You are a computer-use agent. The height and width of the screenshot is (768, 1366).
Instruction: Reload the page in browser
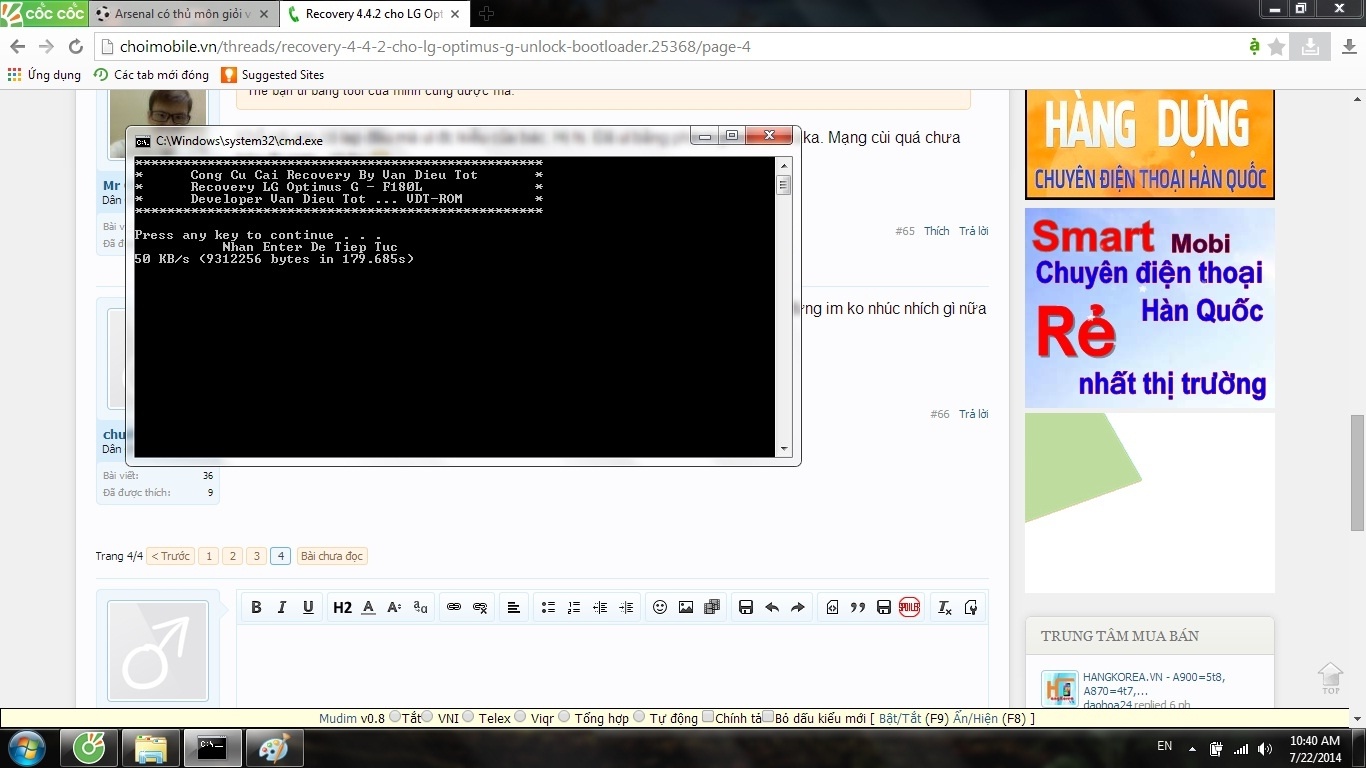pyautogui.click(x=75, y=47)
